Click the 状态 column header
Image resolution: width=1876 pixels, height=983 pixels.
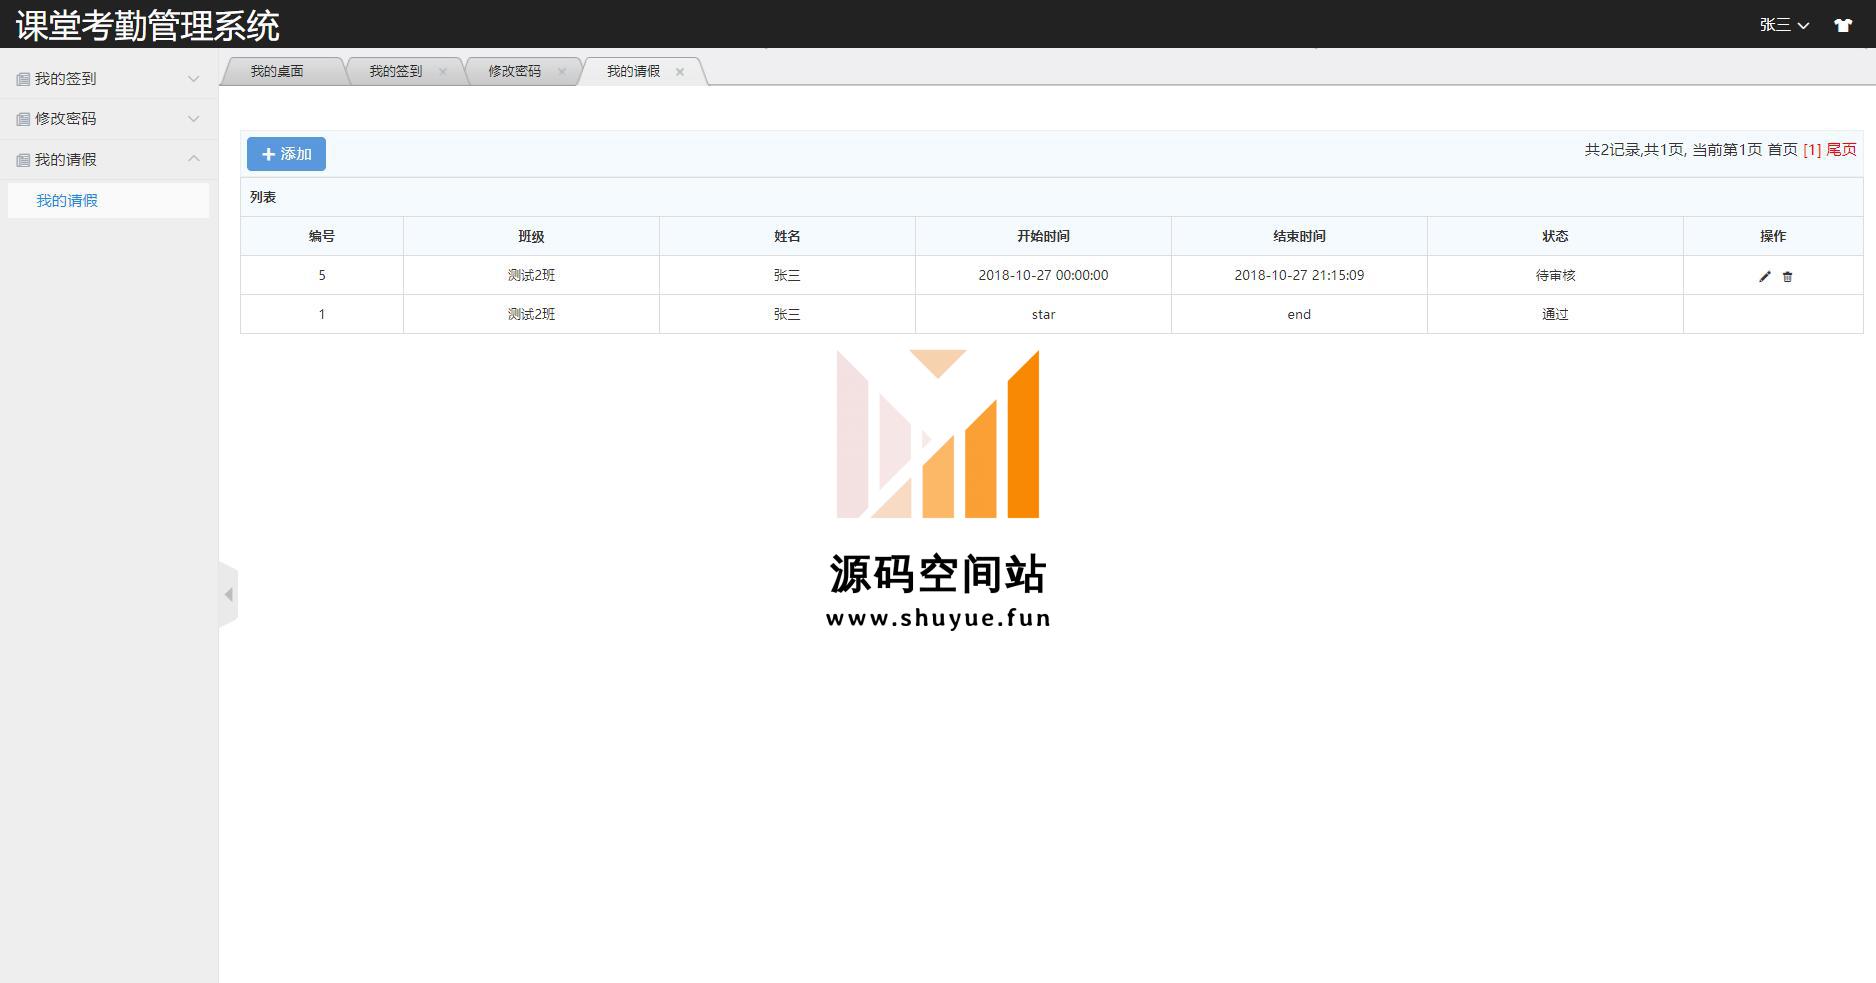click(1555, 236)
